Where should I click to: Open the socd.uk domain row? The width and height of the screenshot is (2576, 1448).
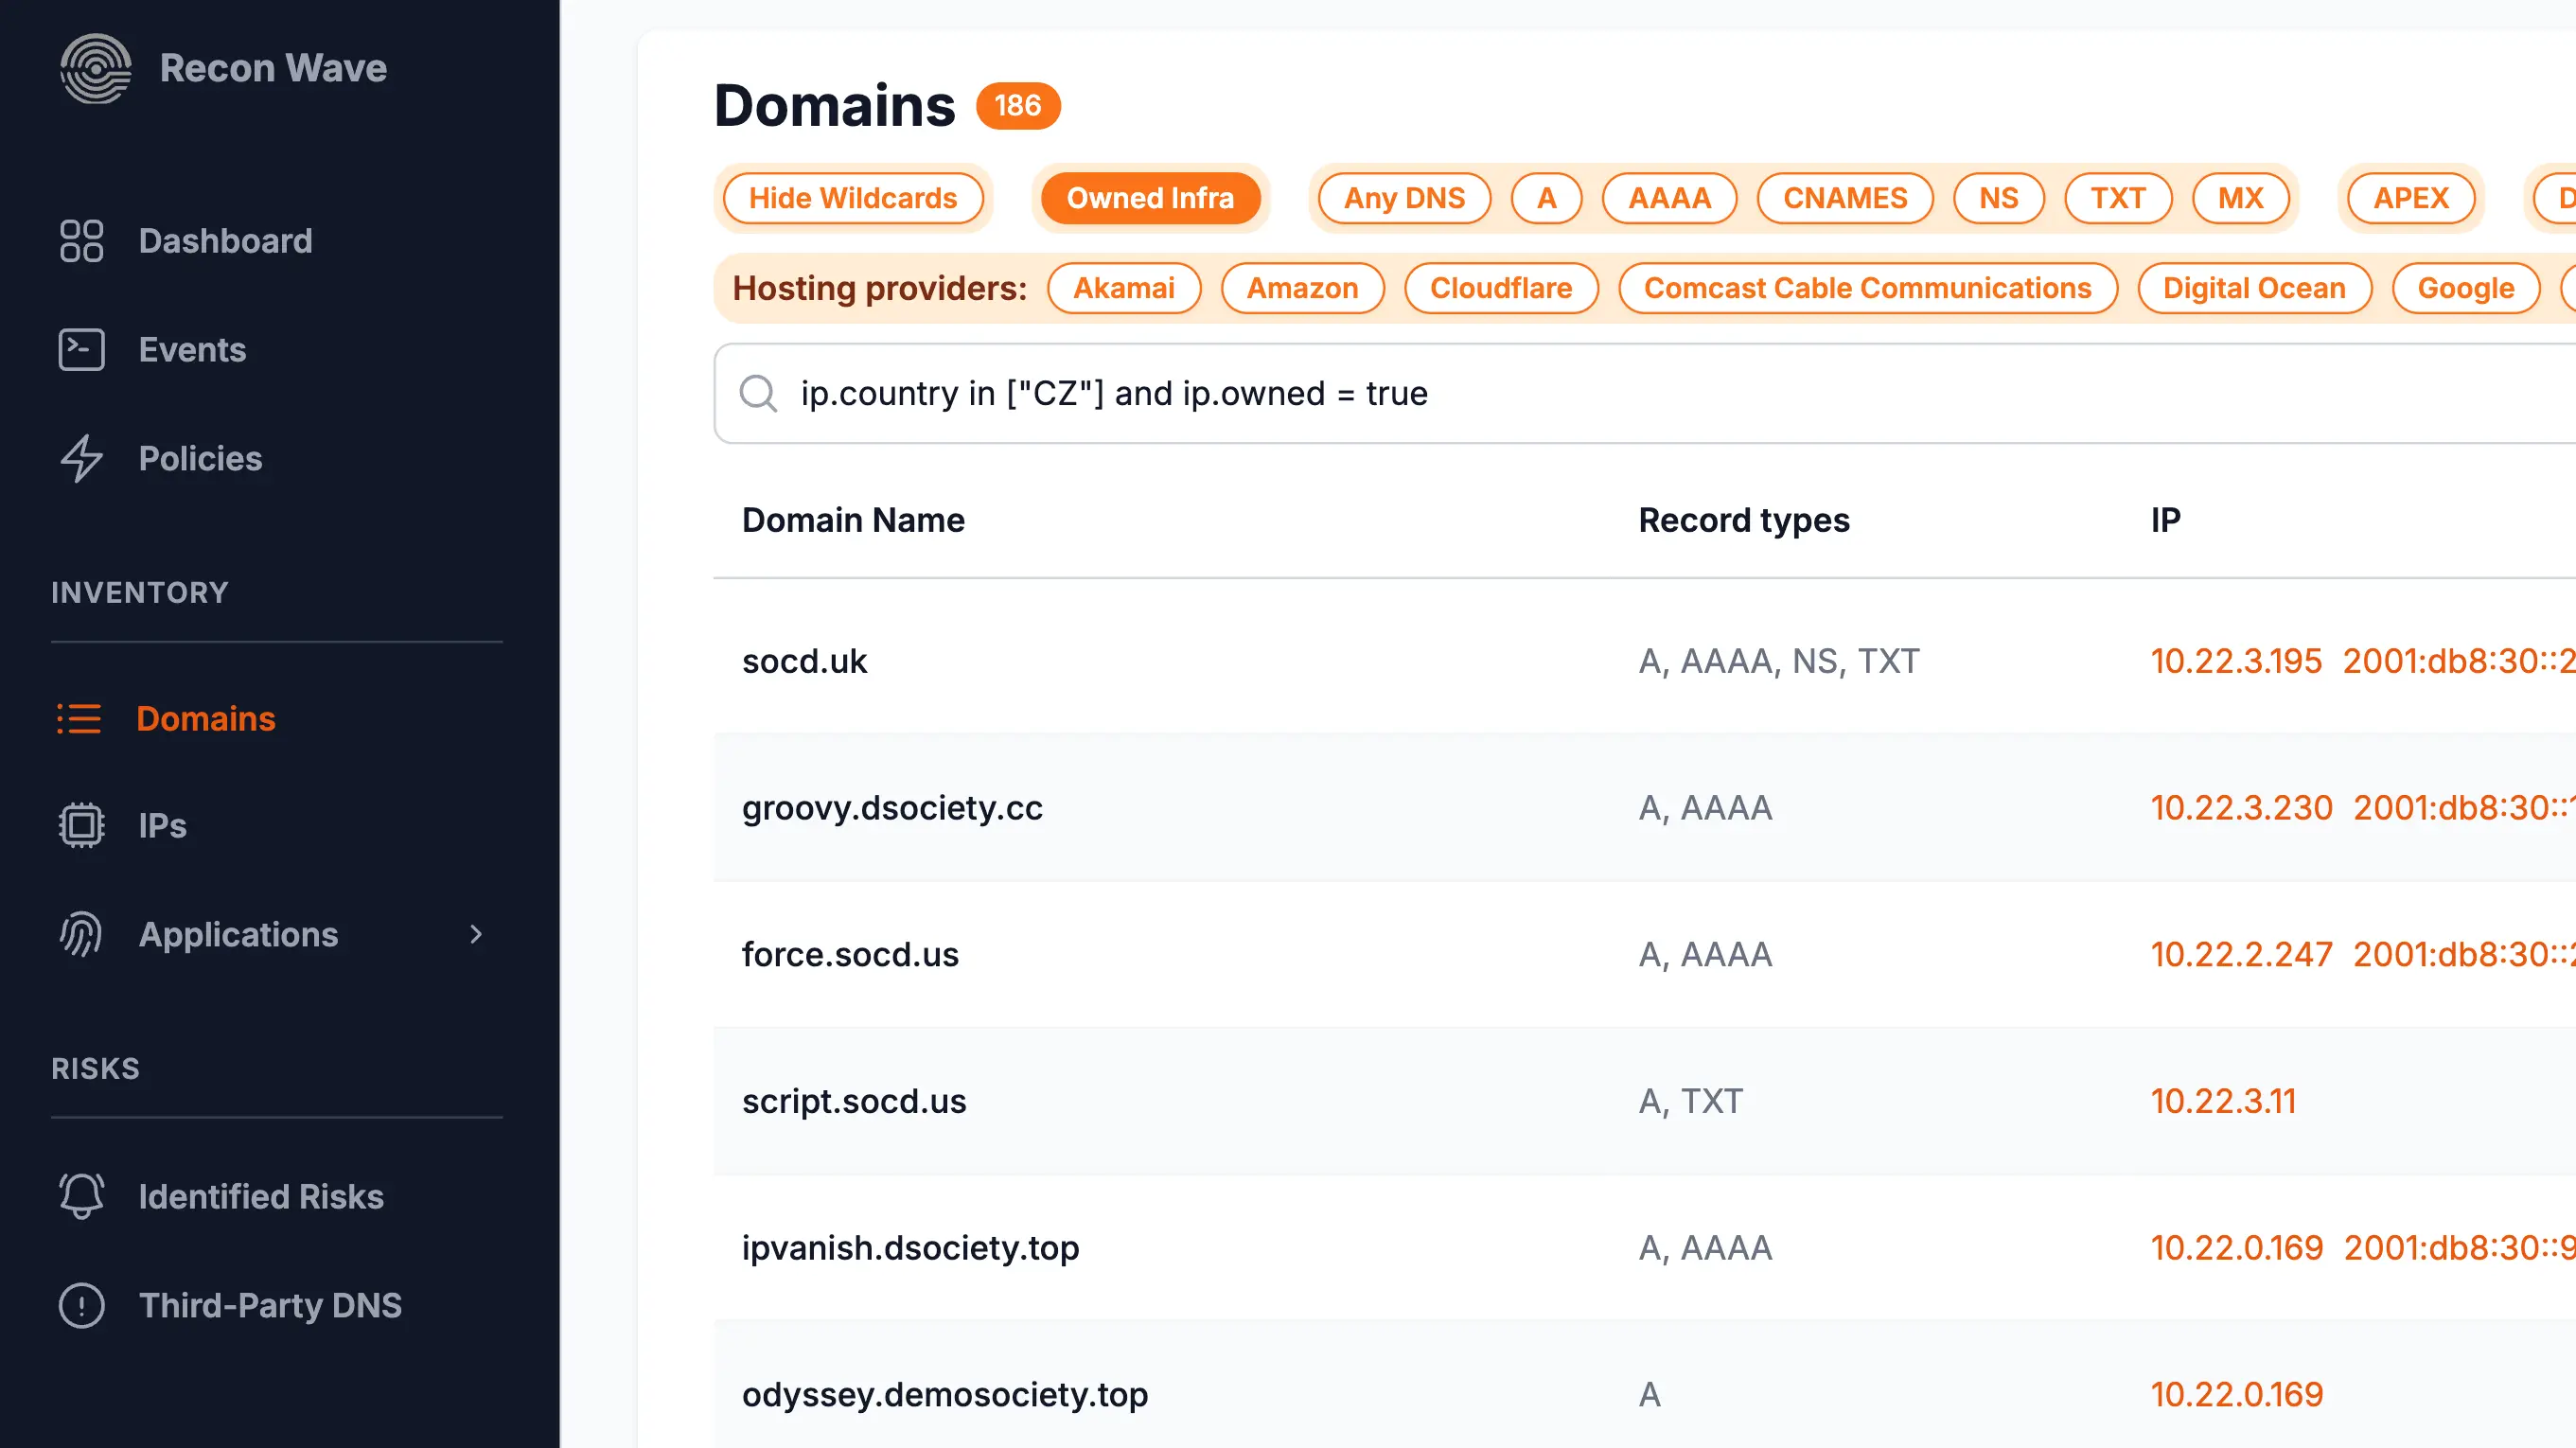(1644, 661)
